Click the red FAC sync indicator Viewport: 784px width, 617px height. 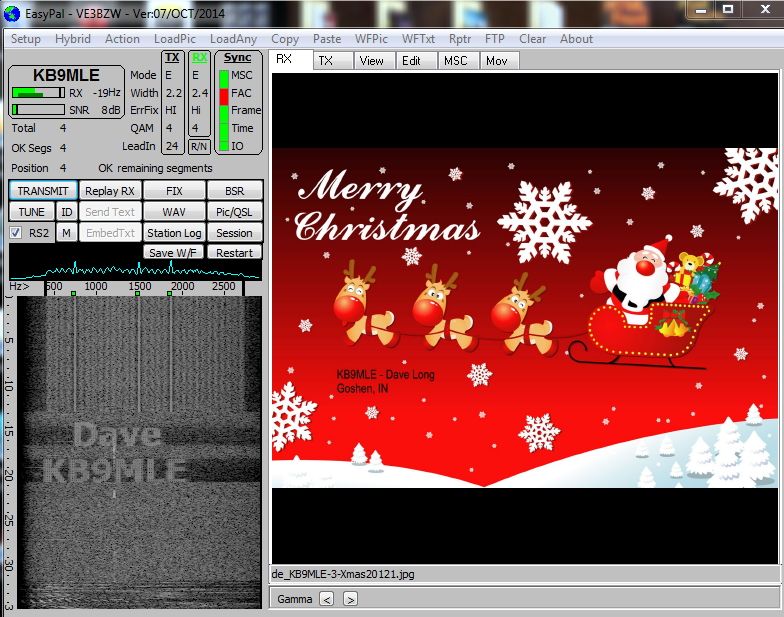(x=224, y=96)
